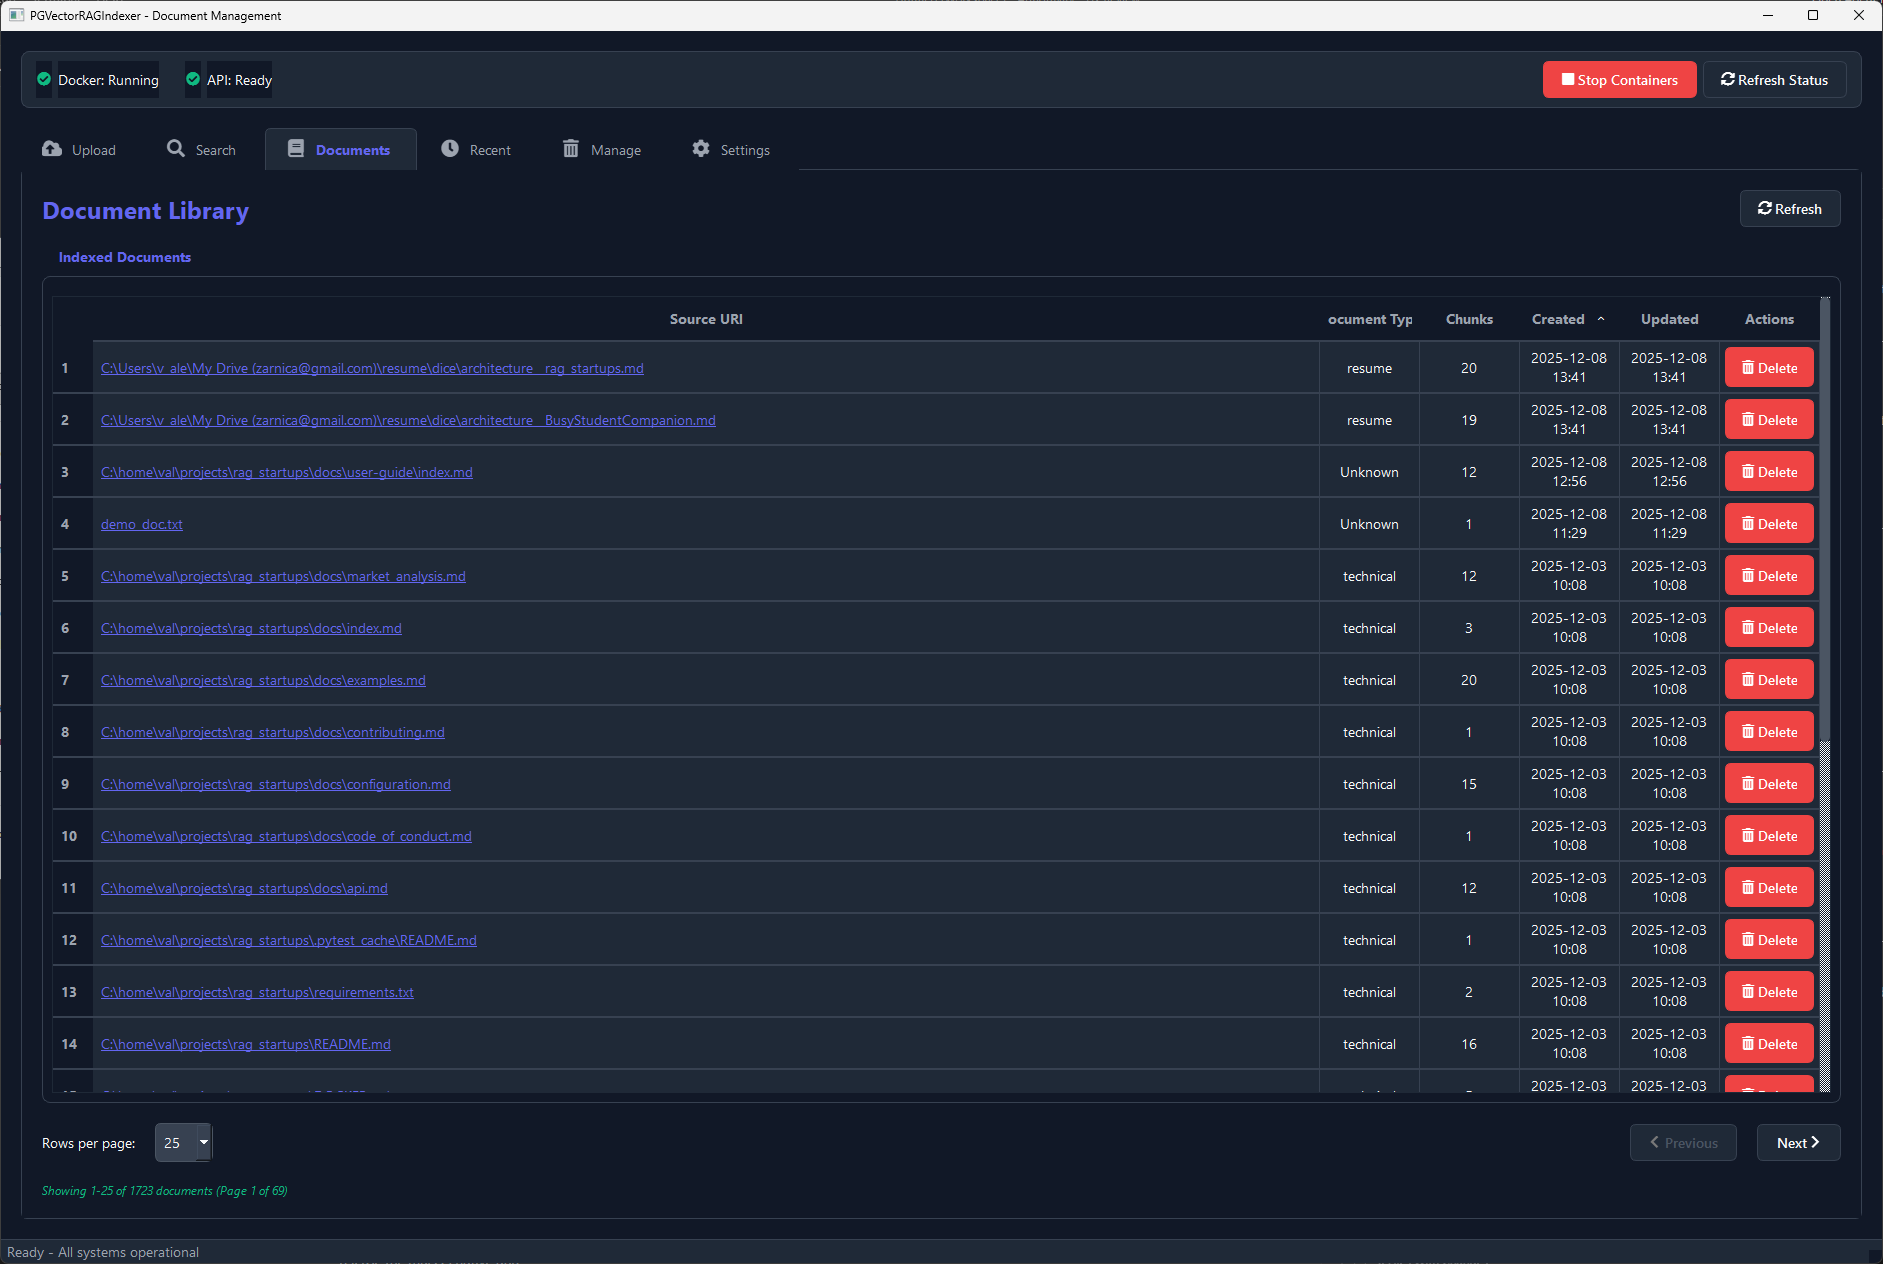Image resolution: width=1883 pixels, height=1264 pixels.
Task: Click the Docker running status icon
Action: click(x=43, y=79)
